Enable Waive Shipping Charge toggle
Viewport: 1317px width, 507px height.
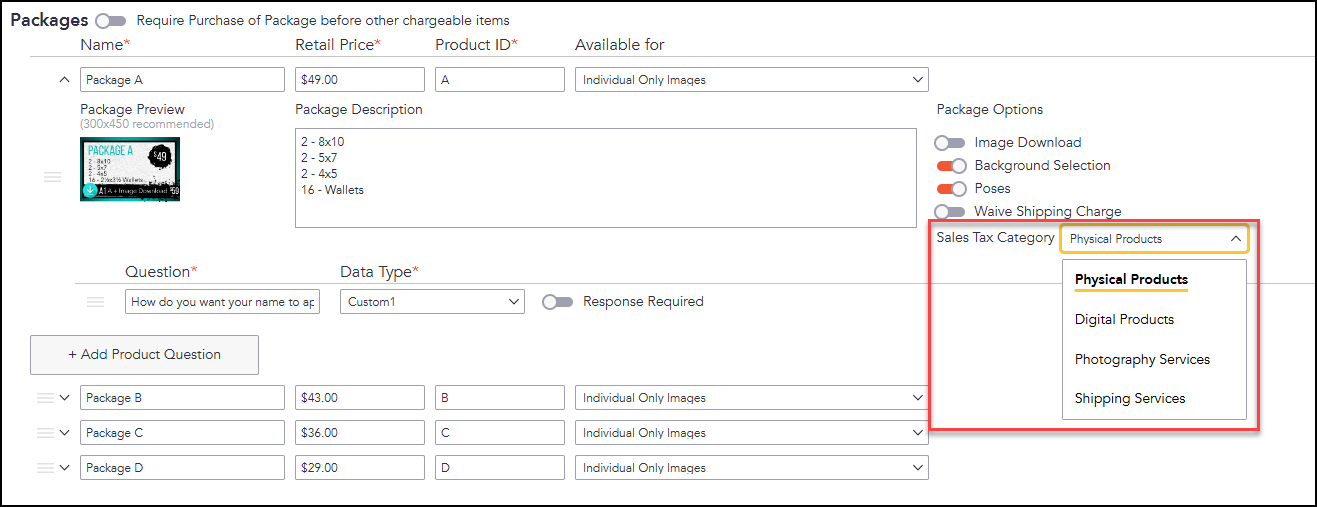[950, 212]
